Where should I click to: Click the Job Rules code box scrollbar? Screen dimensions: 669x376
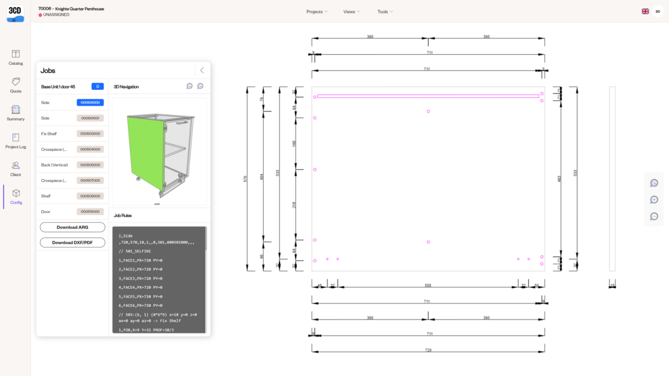206,238
